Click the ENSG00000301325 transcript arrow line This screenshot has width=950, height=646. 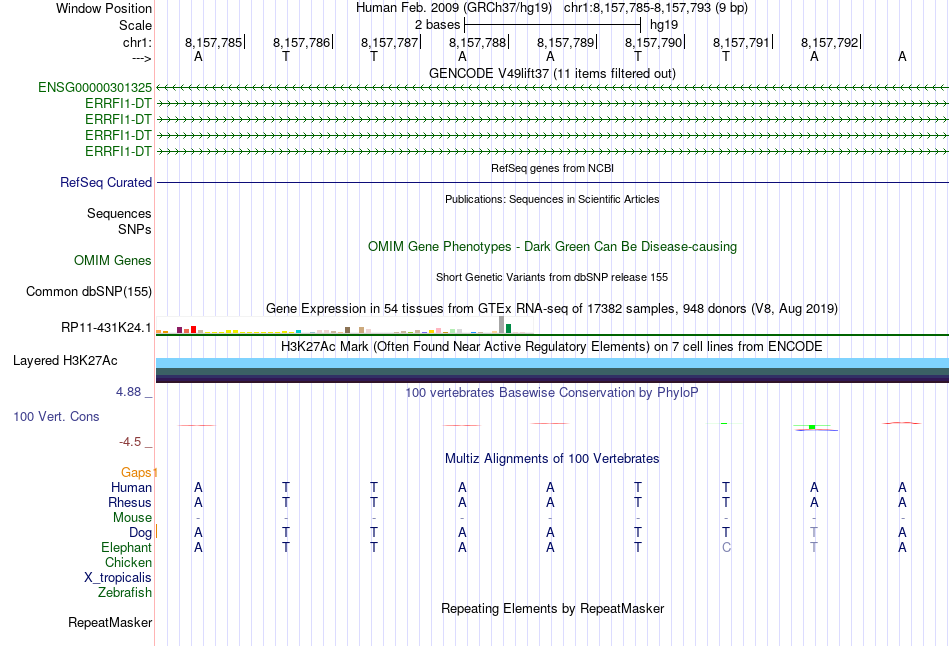click(552, 88)
